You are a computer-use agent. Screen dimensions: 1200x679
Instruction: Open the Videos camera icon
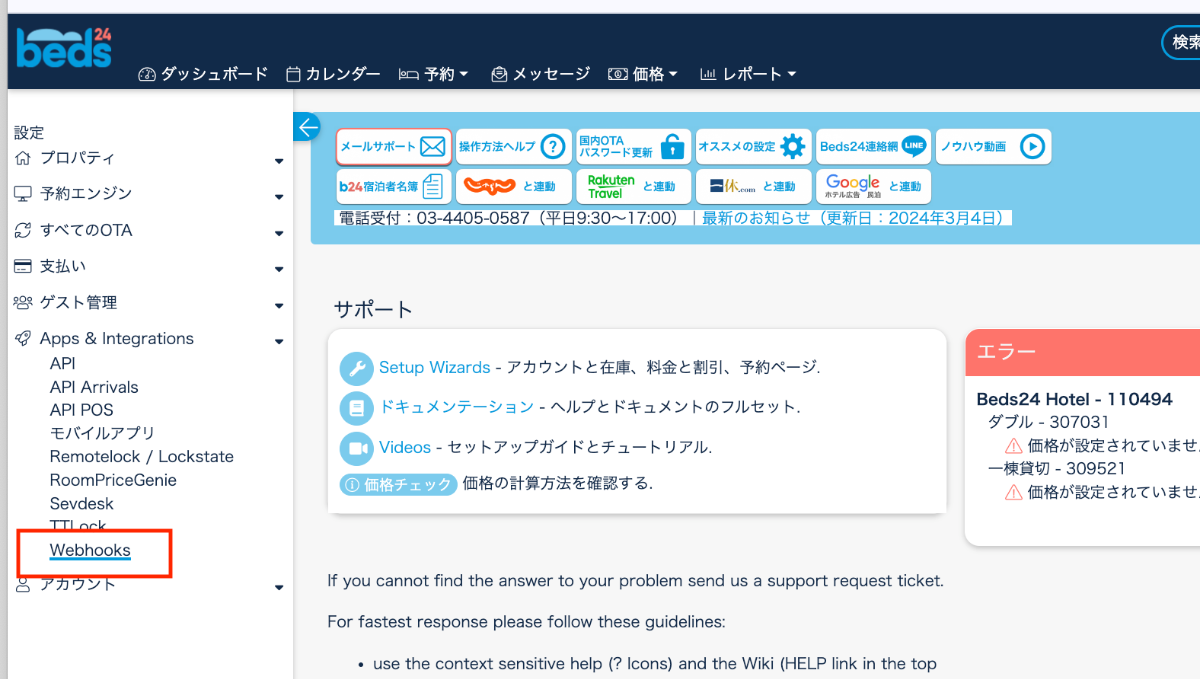tap(356, 447)
